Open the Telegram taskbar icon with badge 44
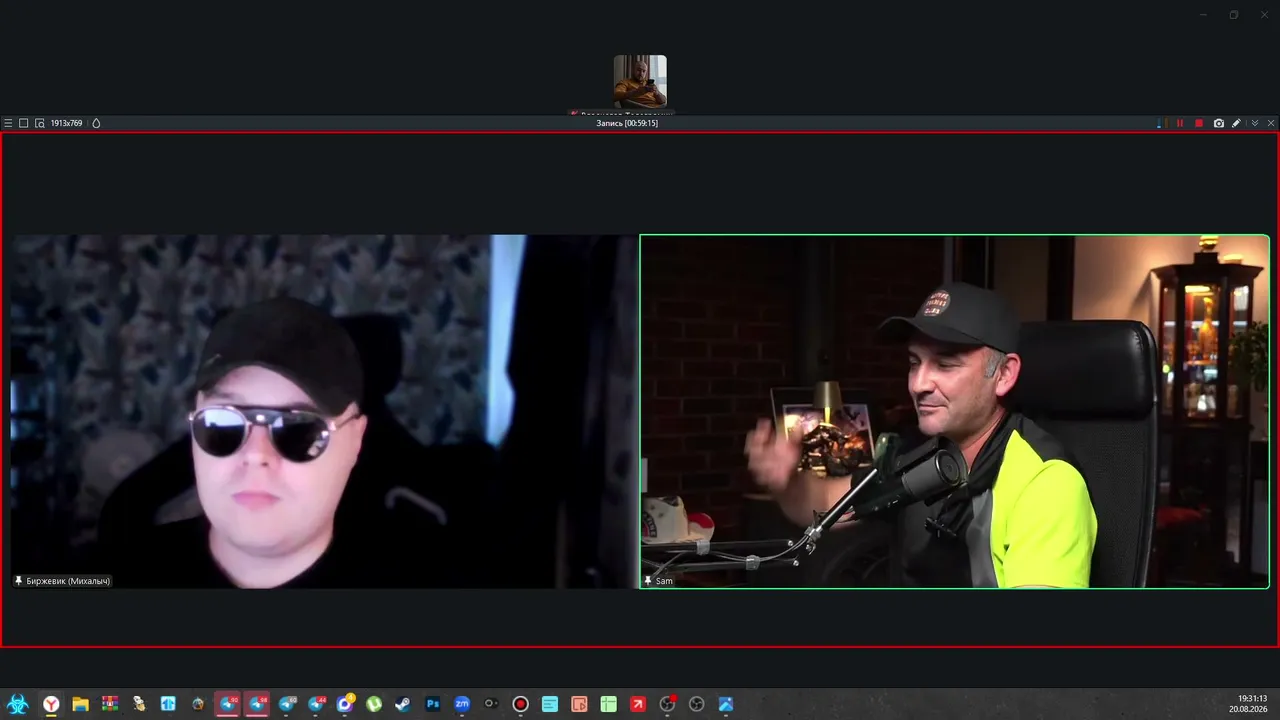Screen dimensions: 1280x720 point(317,704)
